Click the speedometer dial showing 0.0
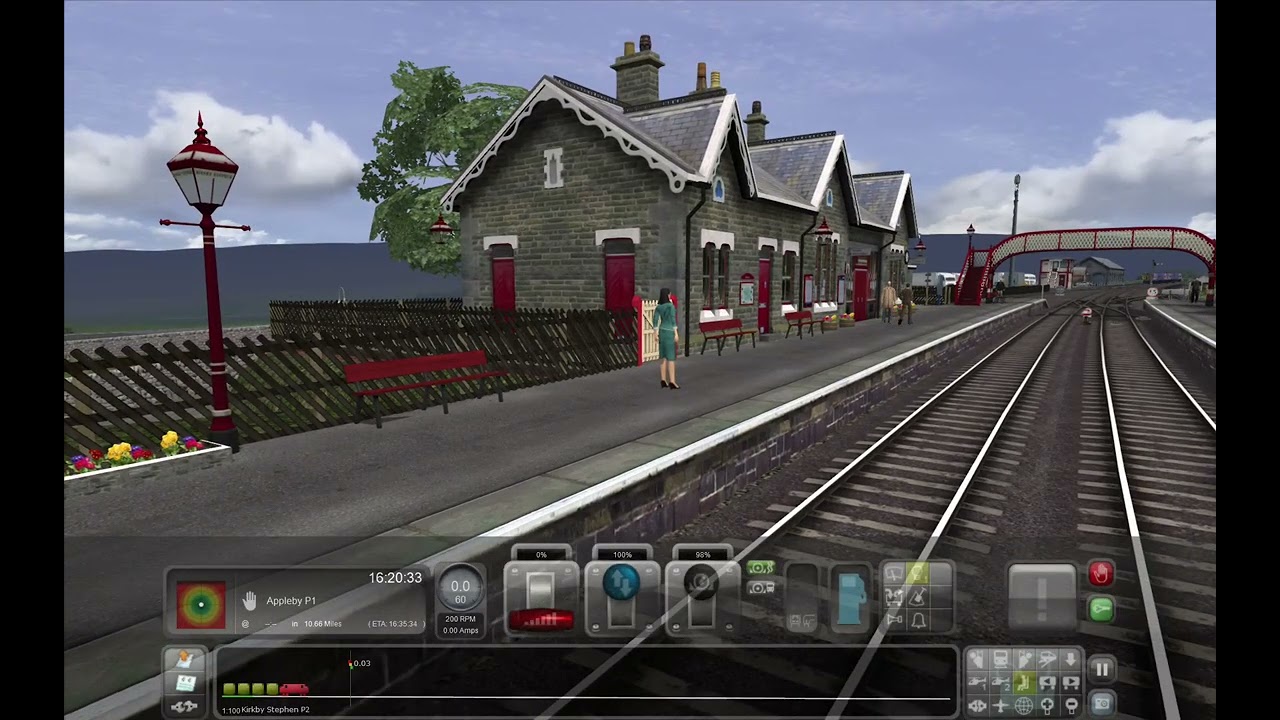1280x720 pixels. point(460,589)
